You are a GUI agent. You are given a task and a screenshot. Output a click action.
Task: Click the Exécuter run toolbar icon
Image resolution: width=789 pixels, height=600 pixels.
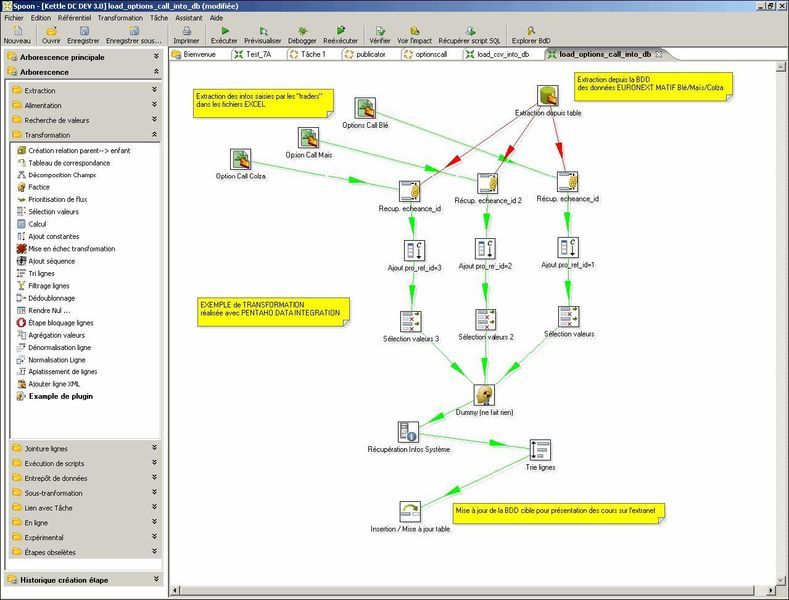point(224,31)
